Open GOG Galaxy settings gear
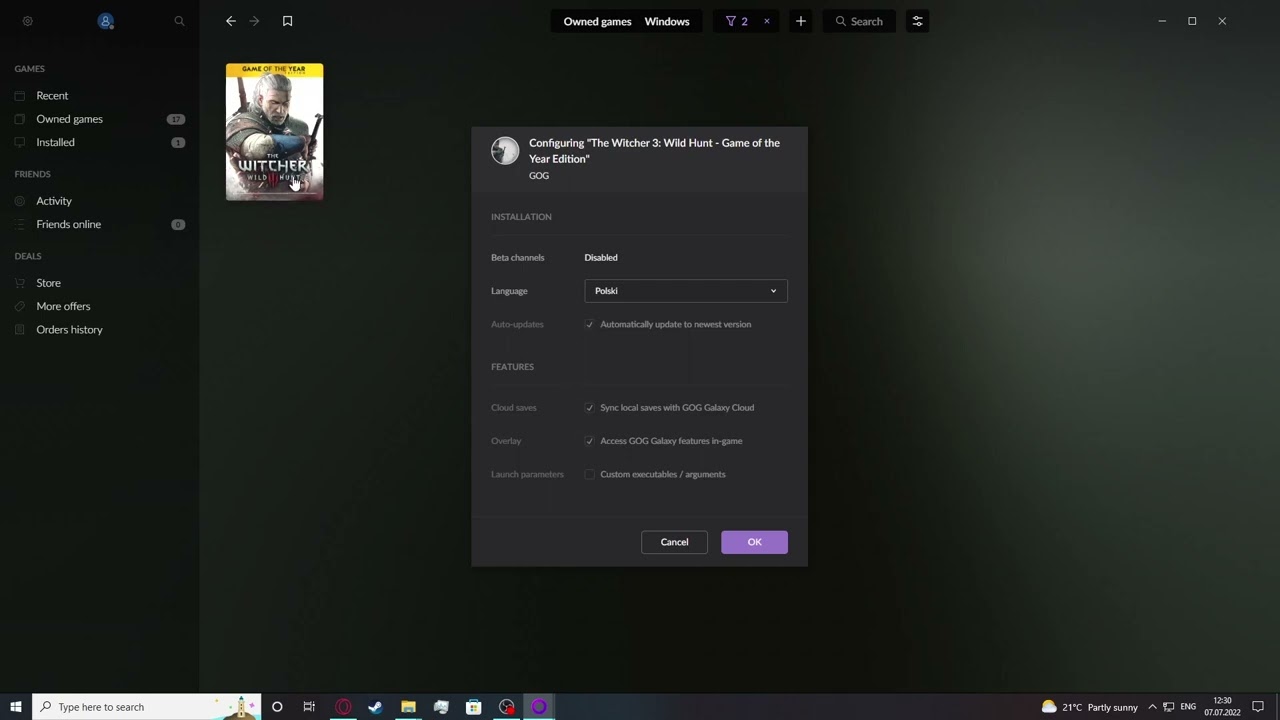1280x720 pixels. point(28,21)
